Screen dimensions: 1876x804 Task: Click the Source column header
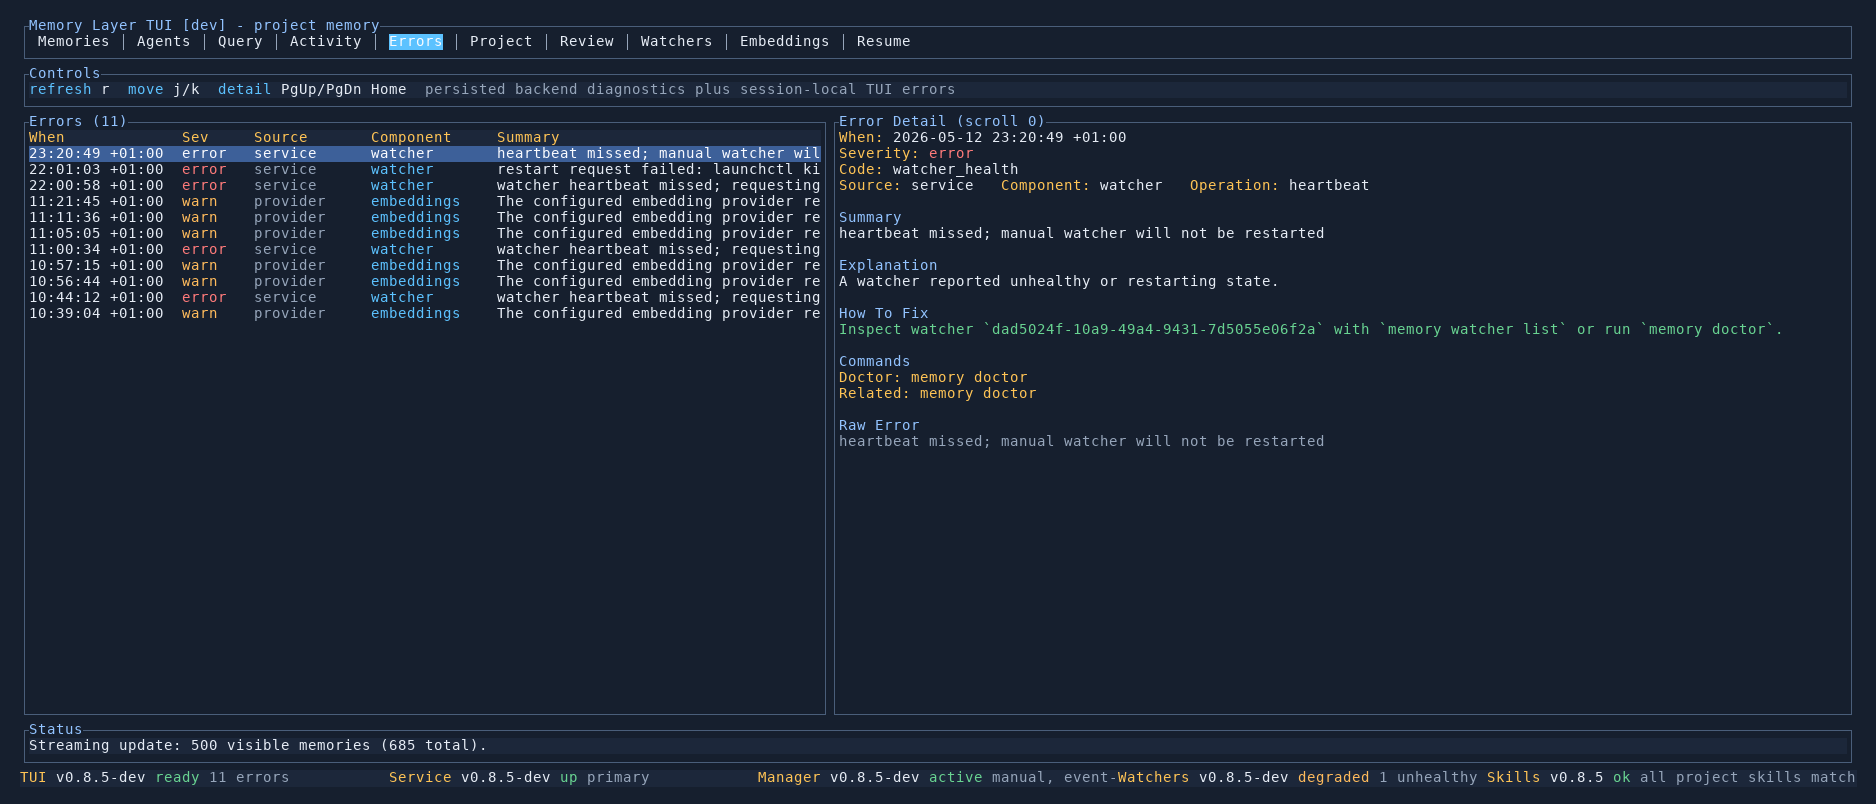(x=281, y=137)
